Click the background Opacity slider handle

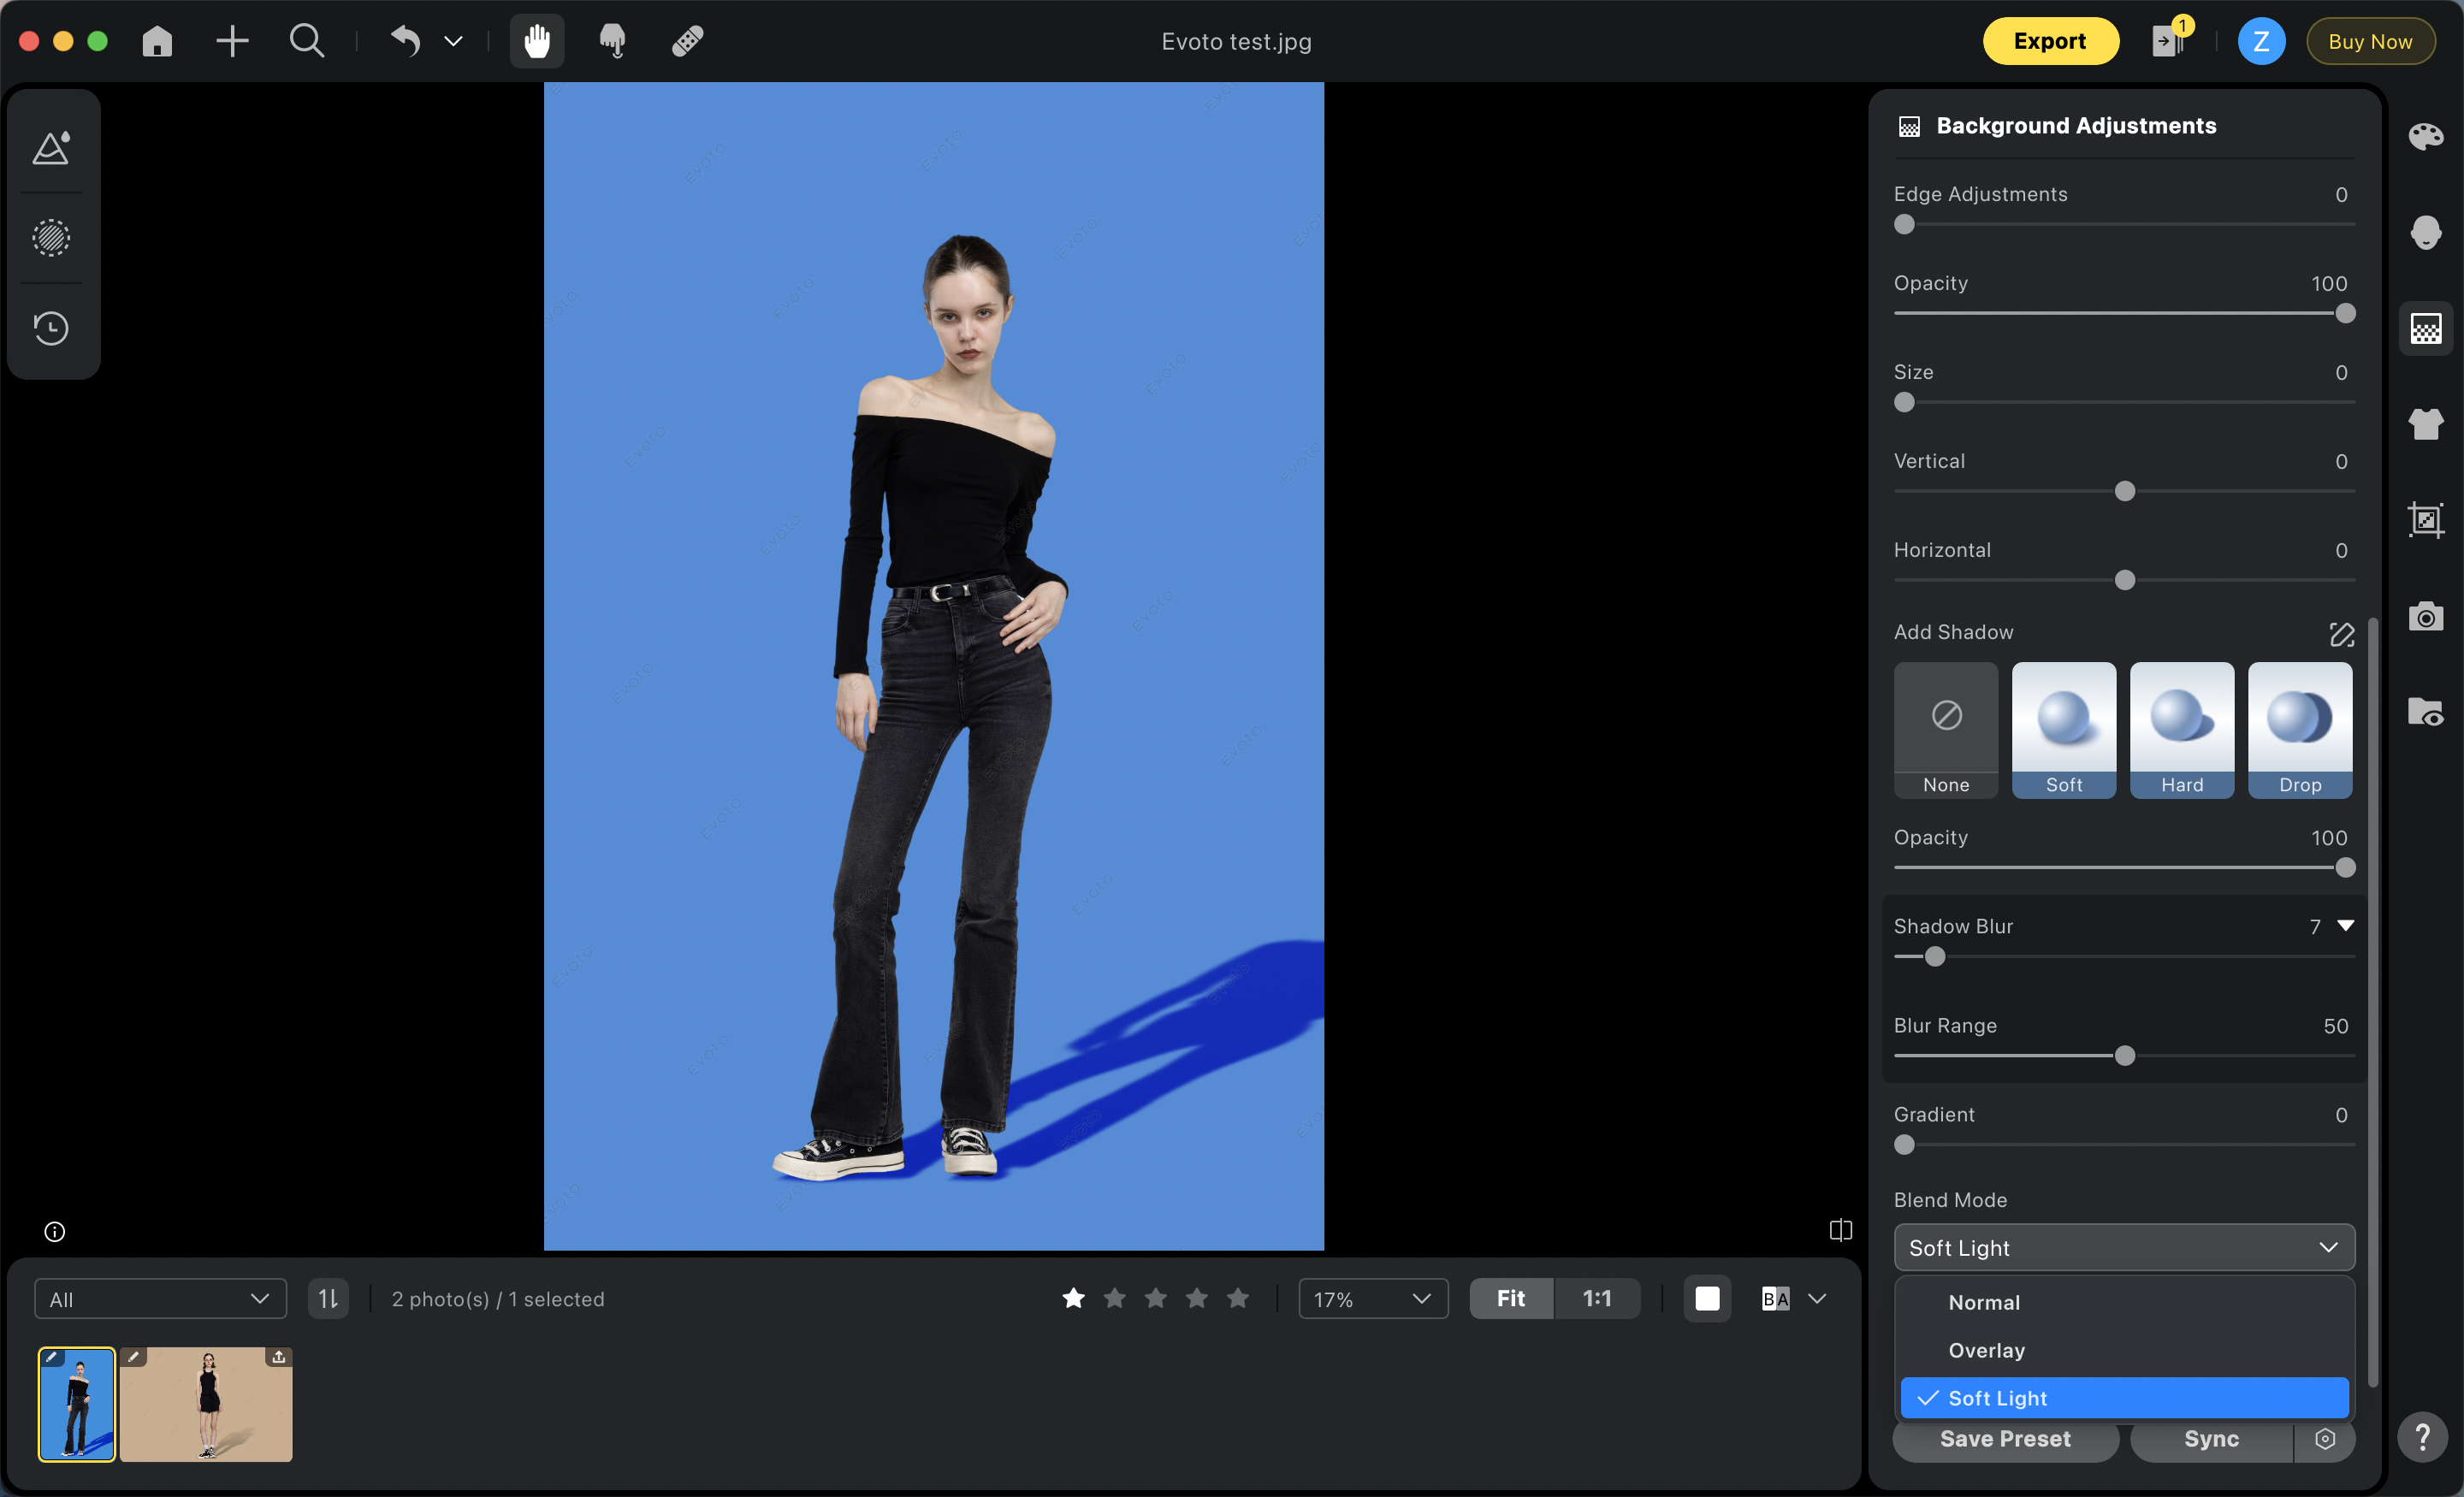pos(2345,314)
